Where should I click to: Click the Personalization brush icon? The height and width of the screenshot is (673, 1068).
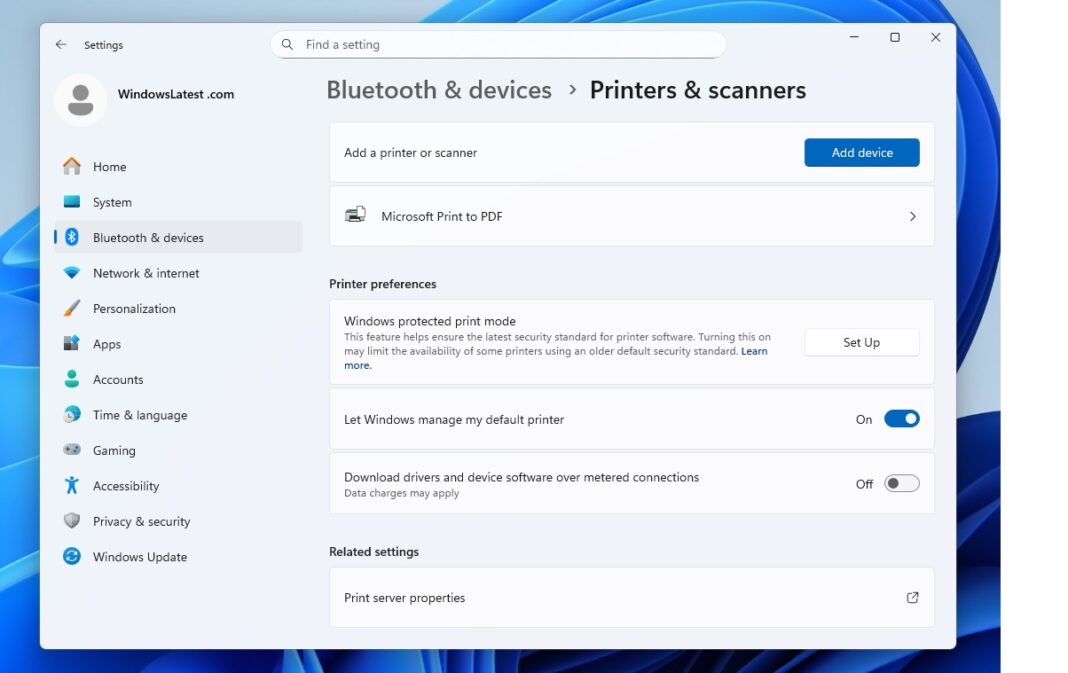pos(71,308)
